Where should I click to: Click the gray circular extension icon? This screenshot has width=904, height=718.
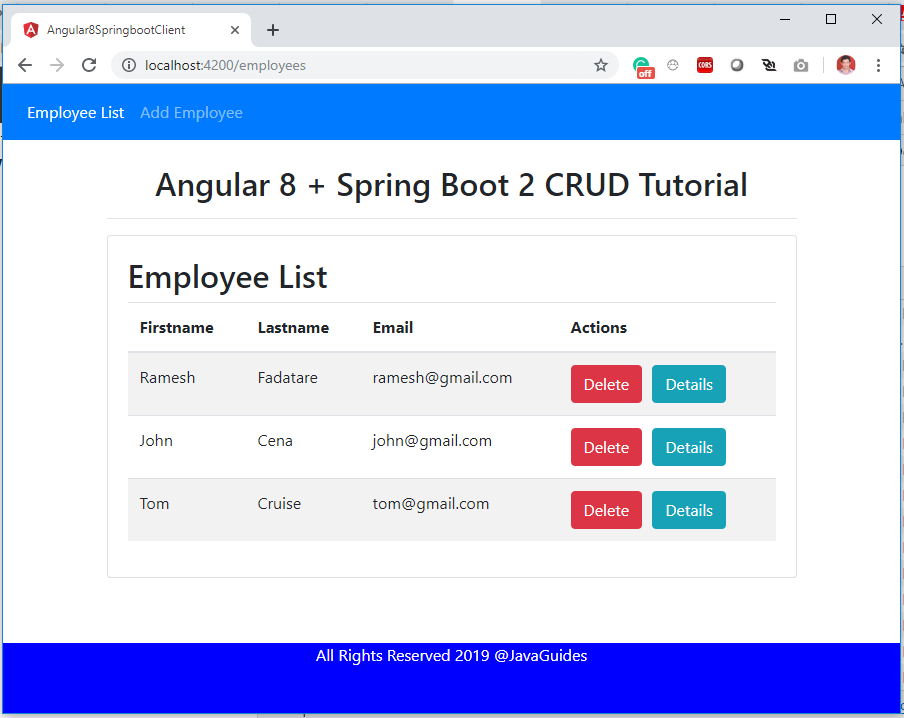[x=737, y=65]
